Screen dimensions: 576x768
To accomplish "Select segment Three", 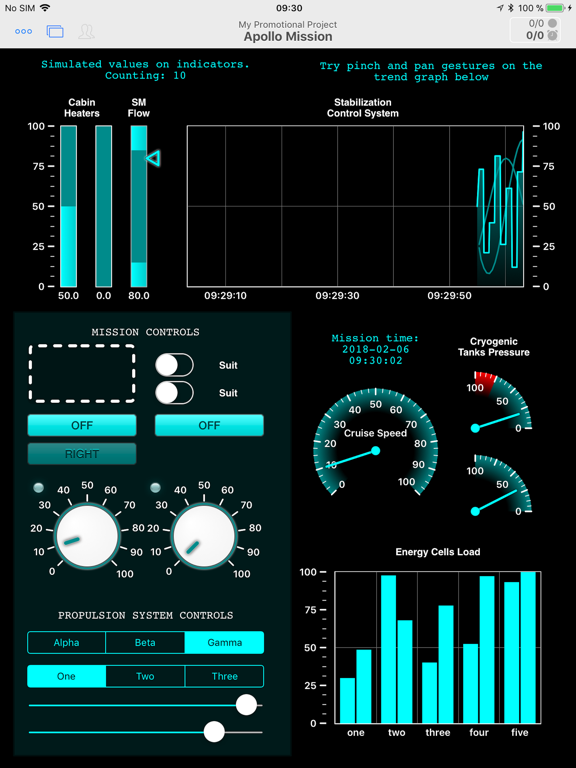I will click(224, 676).
